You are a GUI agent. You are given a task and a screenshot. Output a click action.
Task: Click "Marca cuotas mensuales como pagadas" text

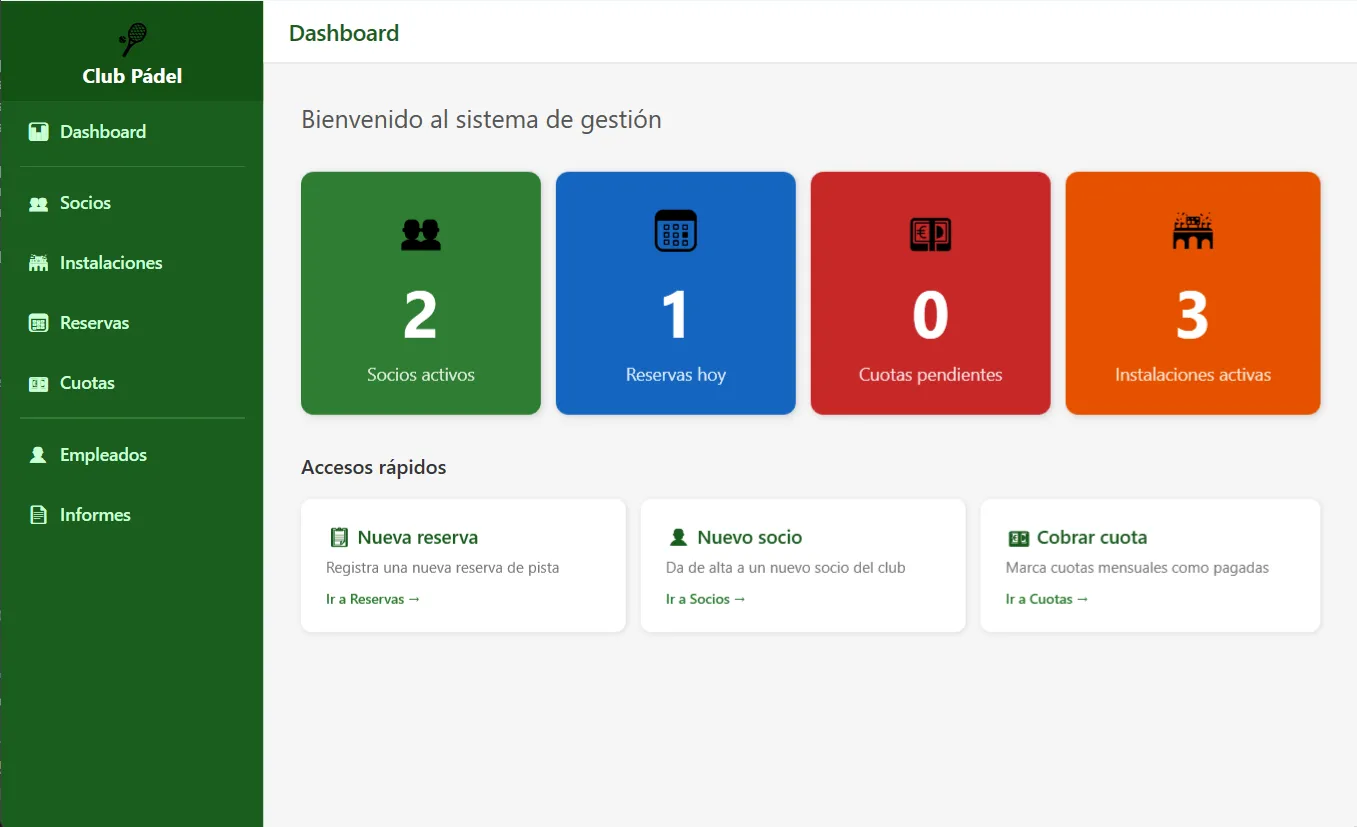point(1138,568)
